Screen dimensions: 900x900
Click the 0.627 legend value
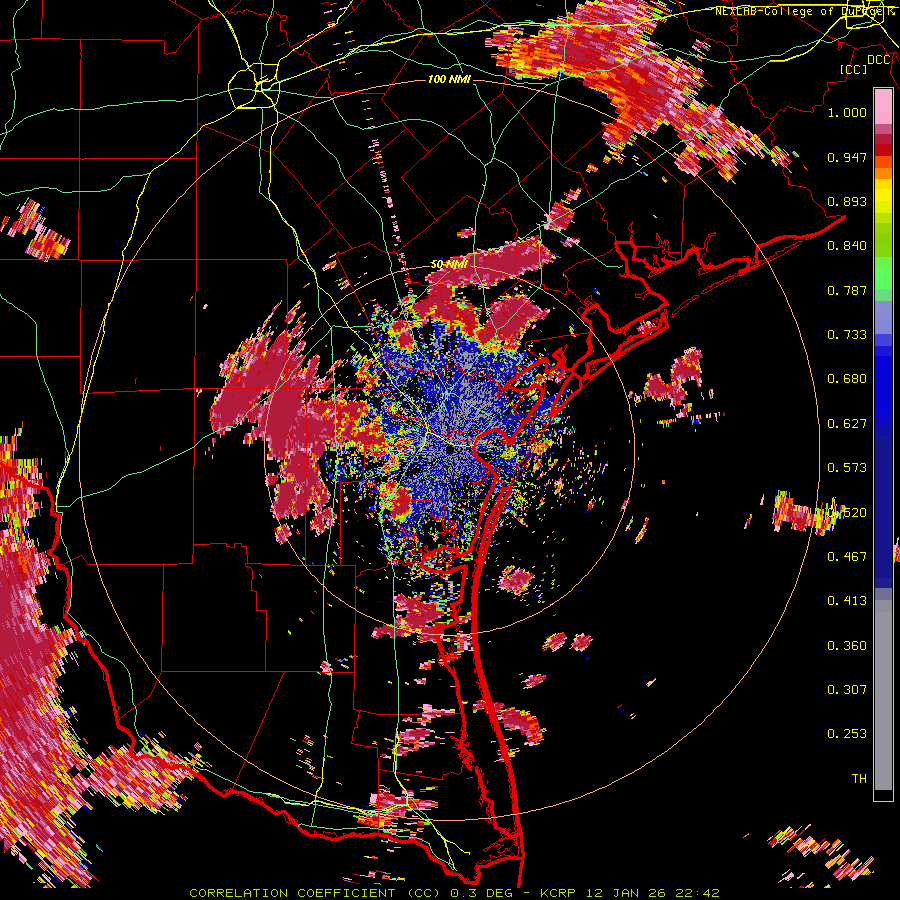847,424
